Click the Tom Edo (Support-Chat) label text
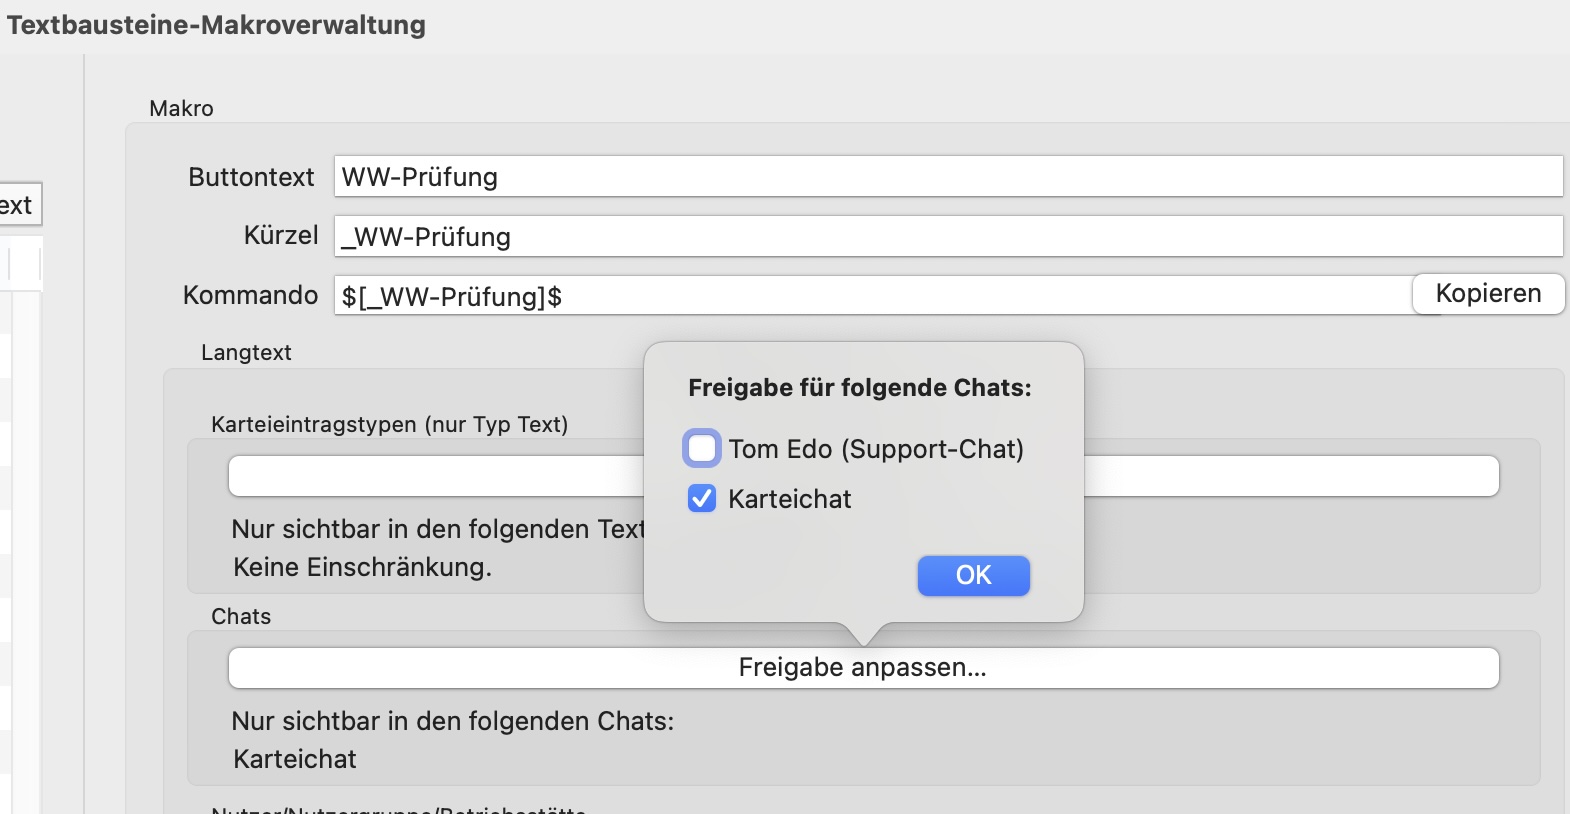 (x=876, y=449)
